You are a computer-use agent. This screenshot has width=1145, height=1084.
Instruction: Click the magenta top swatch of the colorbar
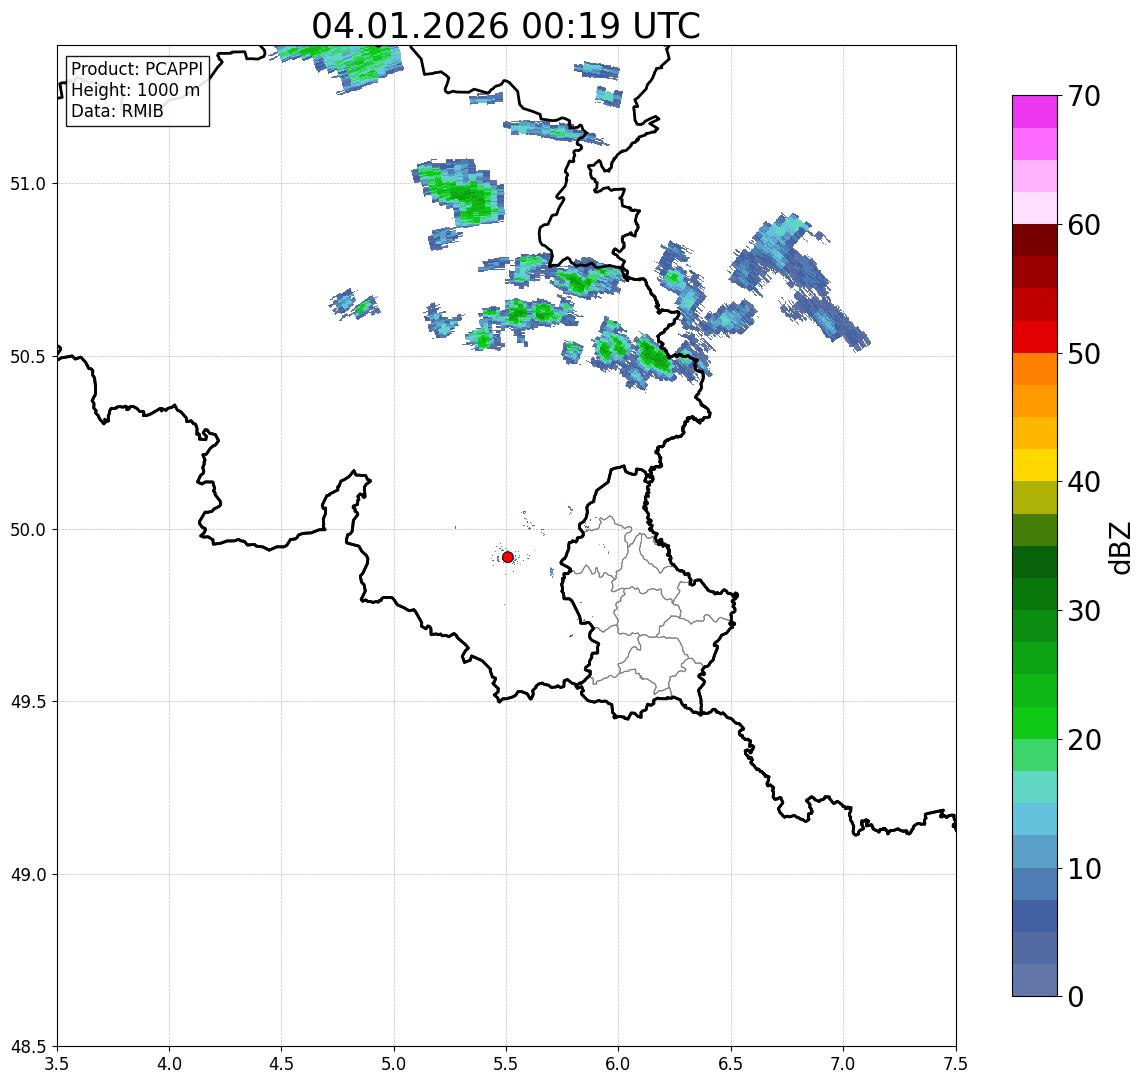(1035, 112)
